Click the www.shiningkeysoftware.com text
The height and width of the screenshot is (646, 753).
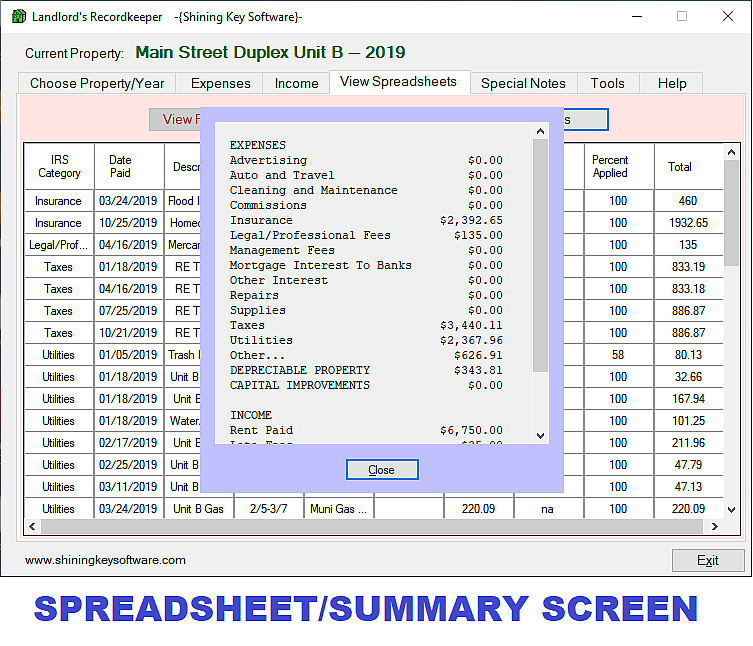pos(105,560)
